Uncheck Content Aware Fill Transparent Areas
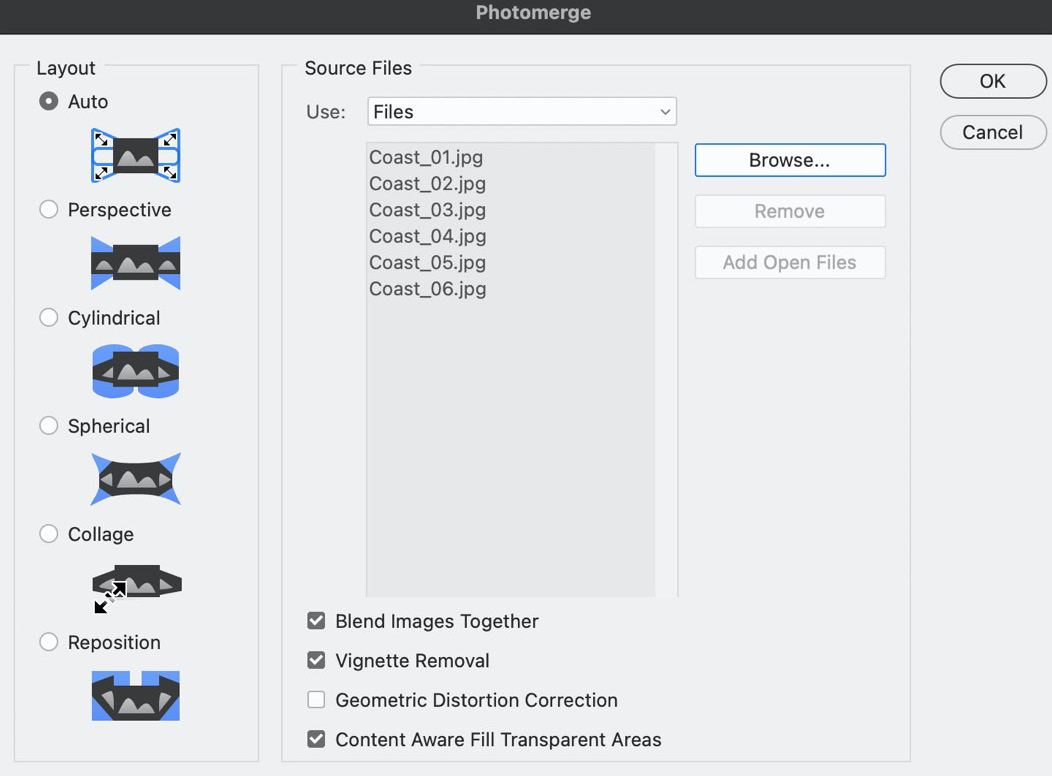1052x776 pixels. [316, 739]
